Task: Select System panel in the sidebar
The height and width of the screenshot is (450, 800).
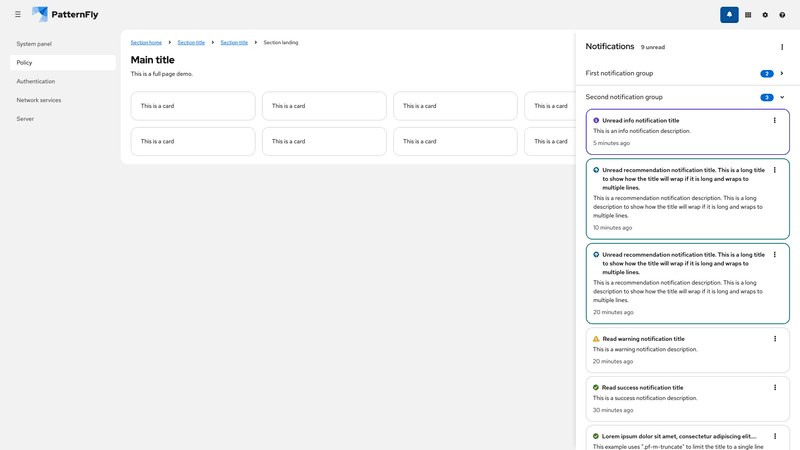Action: (x=34, y=44)
